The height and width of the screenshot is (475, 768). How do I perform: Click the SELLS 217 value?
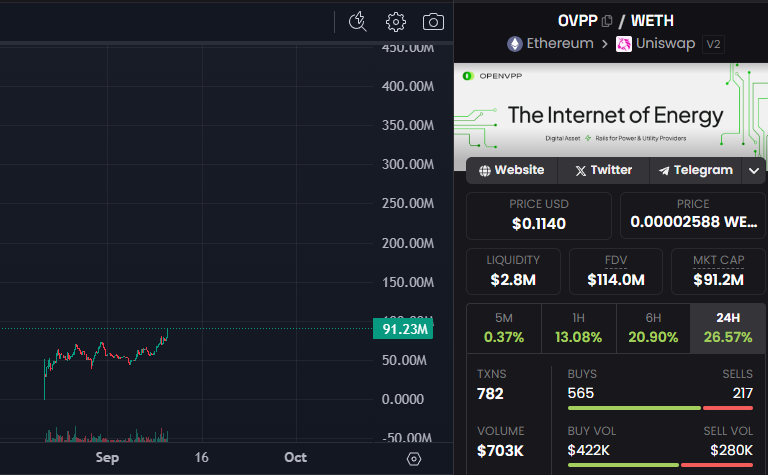coord(743,393)
